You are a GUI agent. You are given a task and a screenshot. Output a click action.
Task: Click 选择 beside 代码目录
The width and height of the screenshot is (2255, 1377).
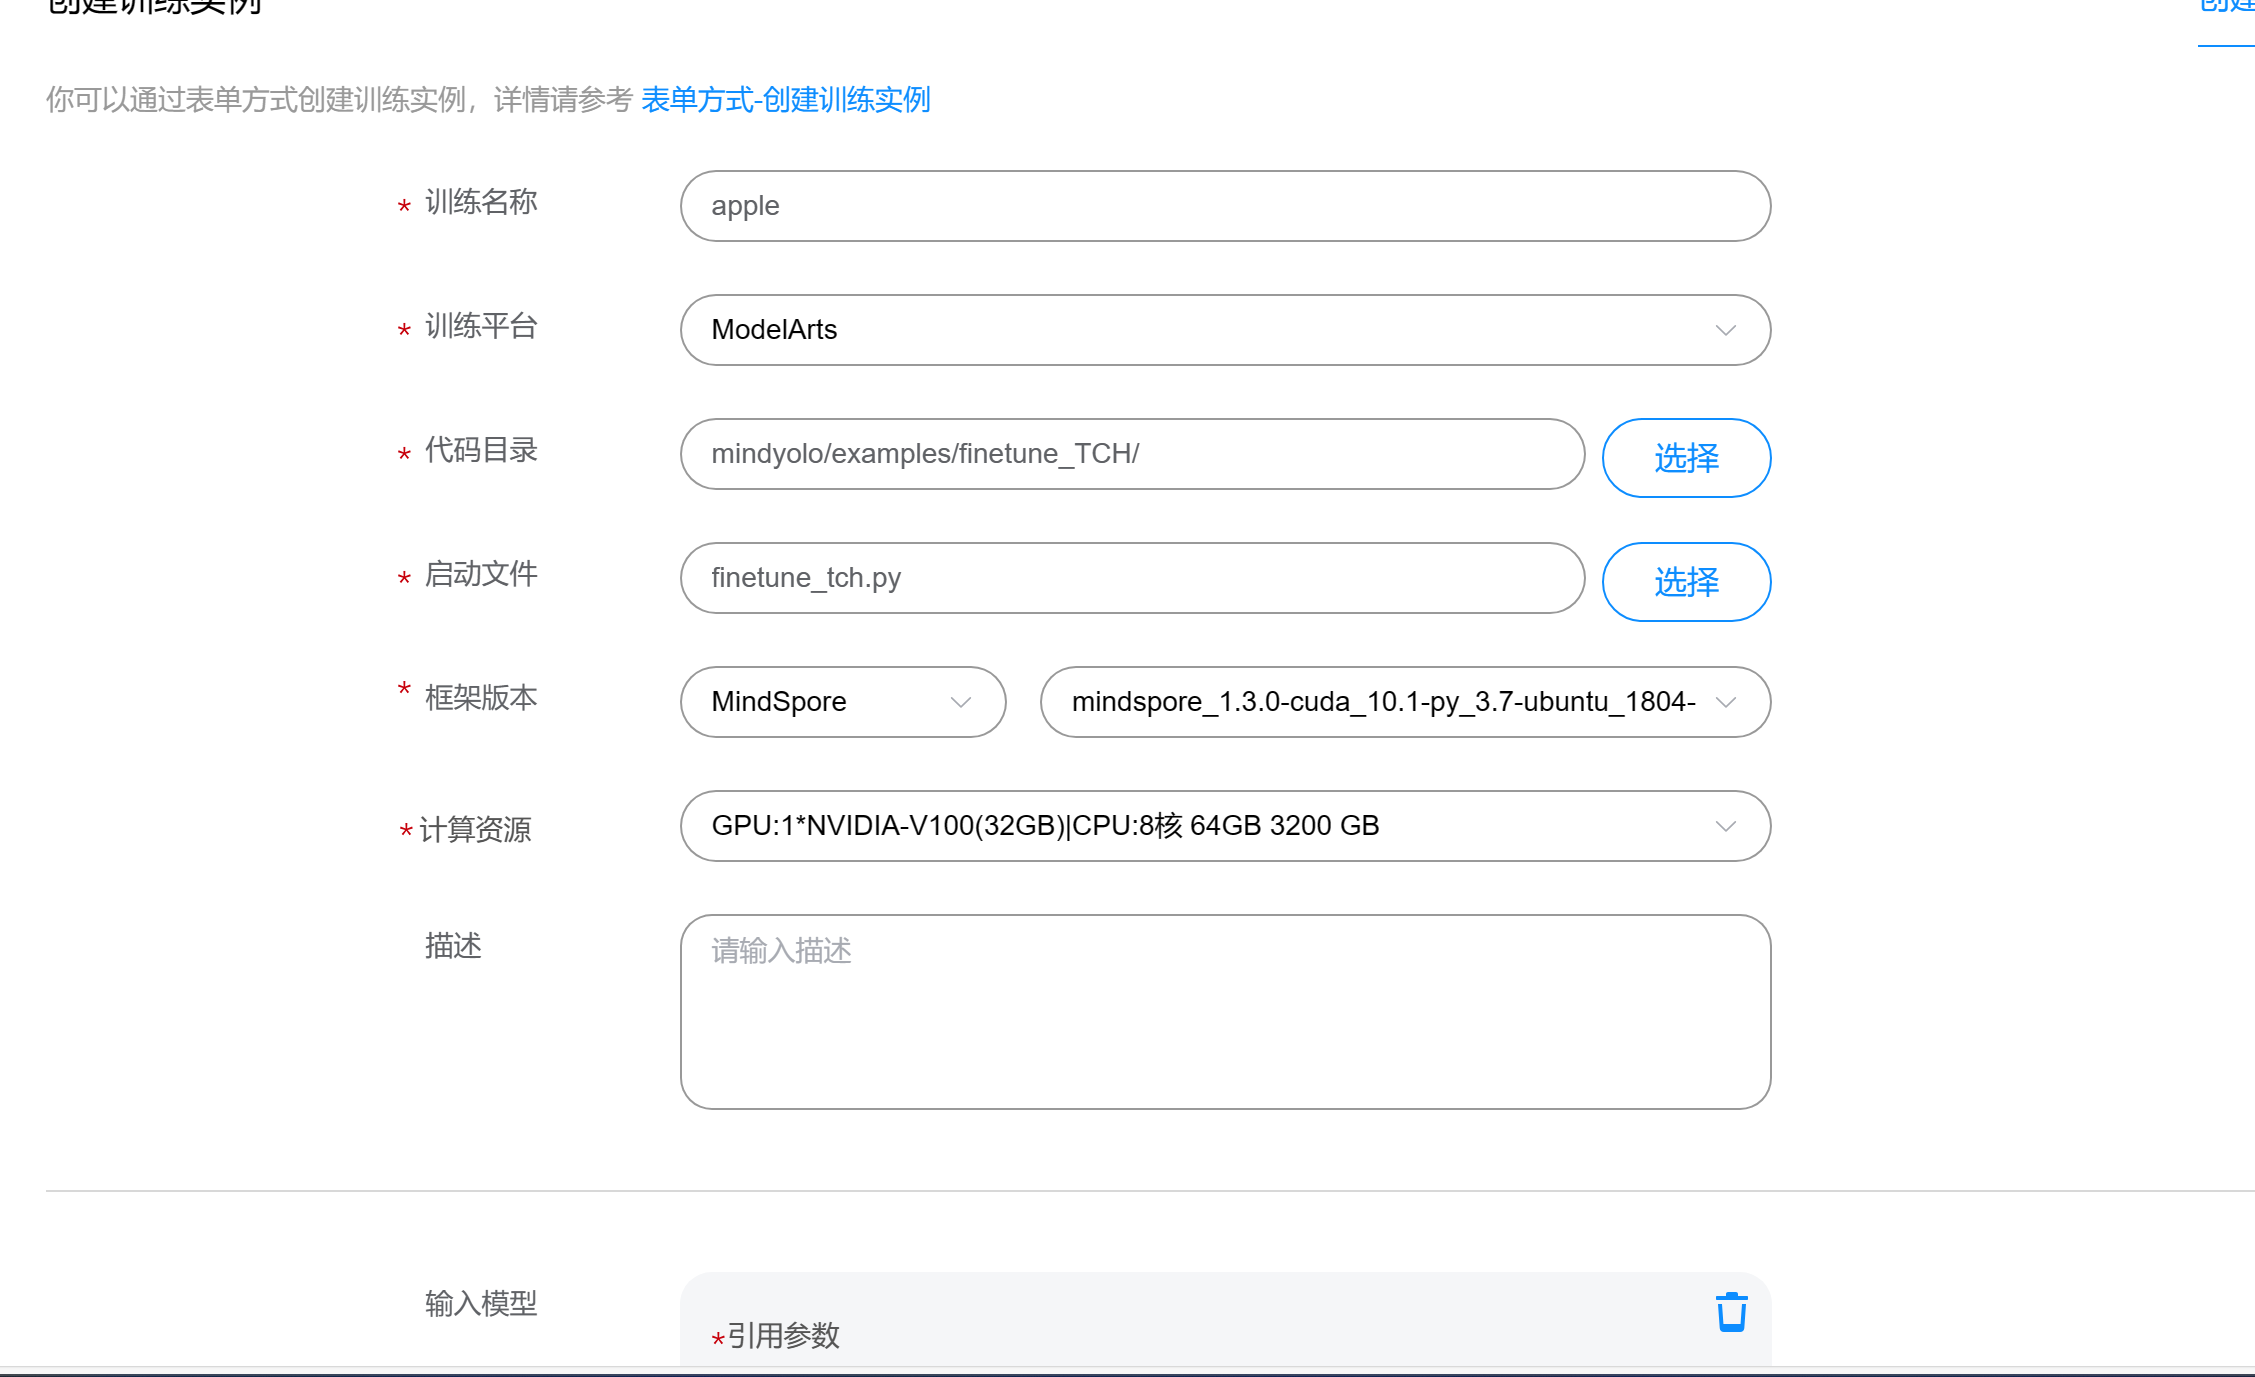tap(1685, 458)
